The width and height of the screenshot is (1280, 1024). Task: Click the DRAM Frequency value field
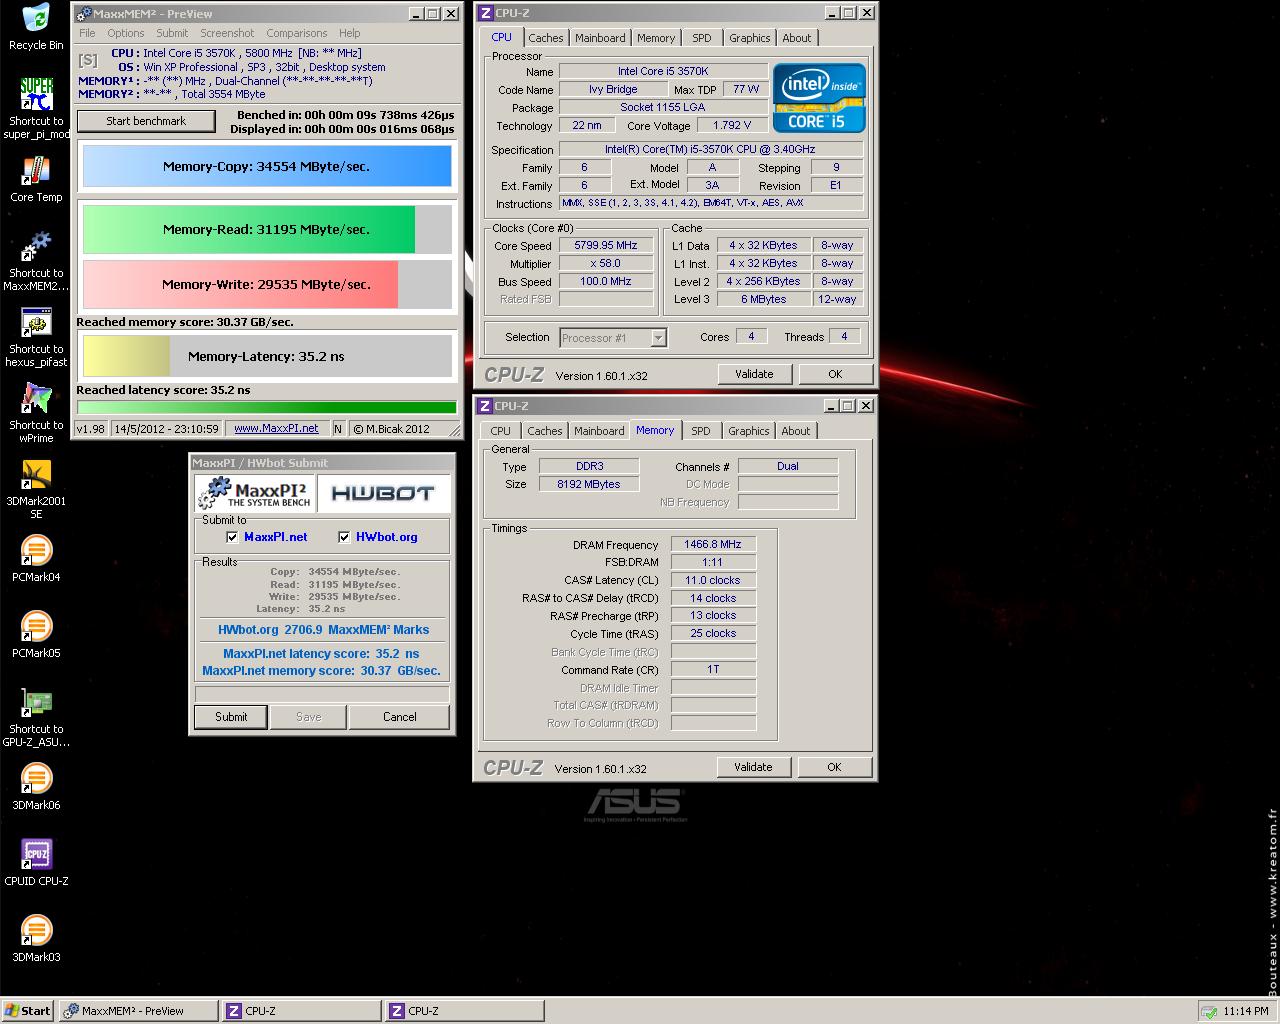(x=713, y=544)
